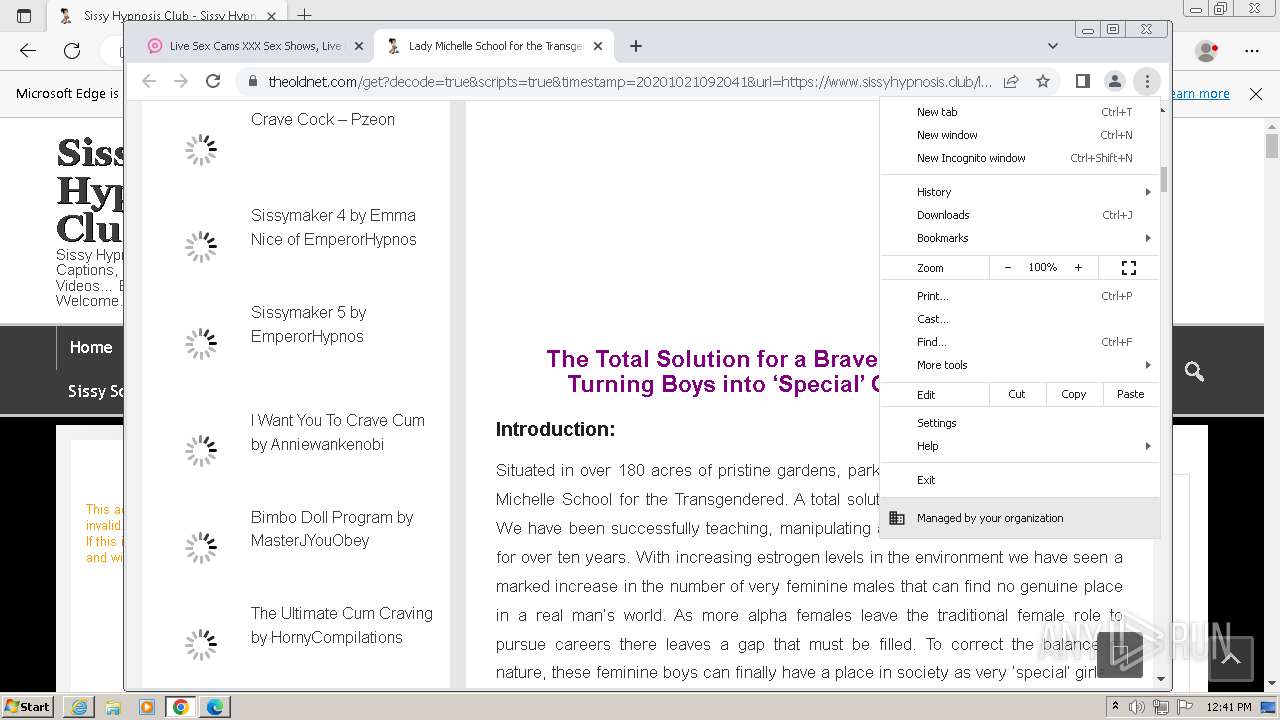1280x720 pixels.
Task: Open Bimbo Doll Program link
Action: point(332,529)
